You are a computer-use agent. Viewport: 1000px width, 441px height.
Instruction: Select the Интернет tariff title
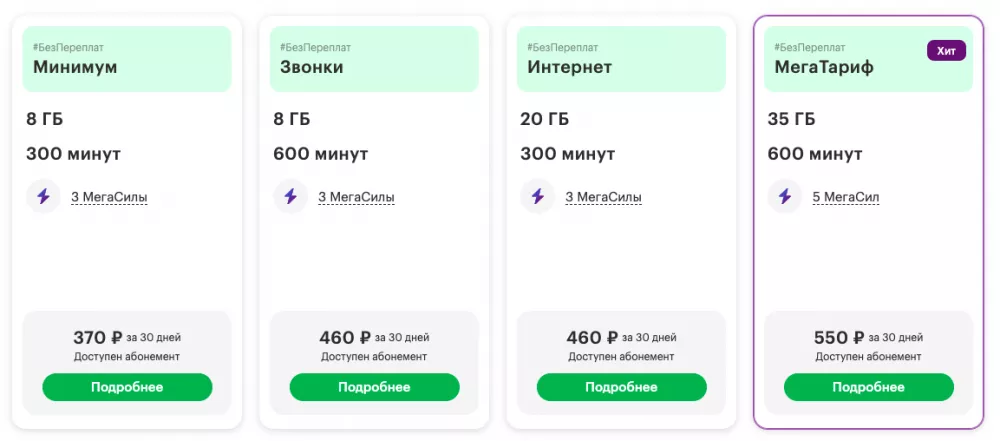[570, 68]
